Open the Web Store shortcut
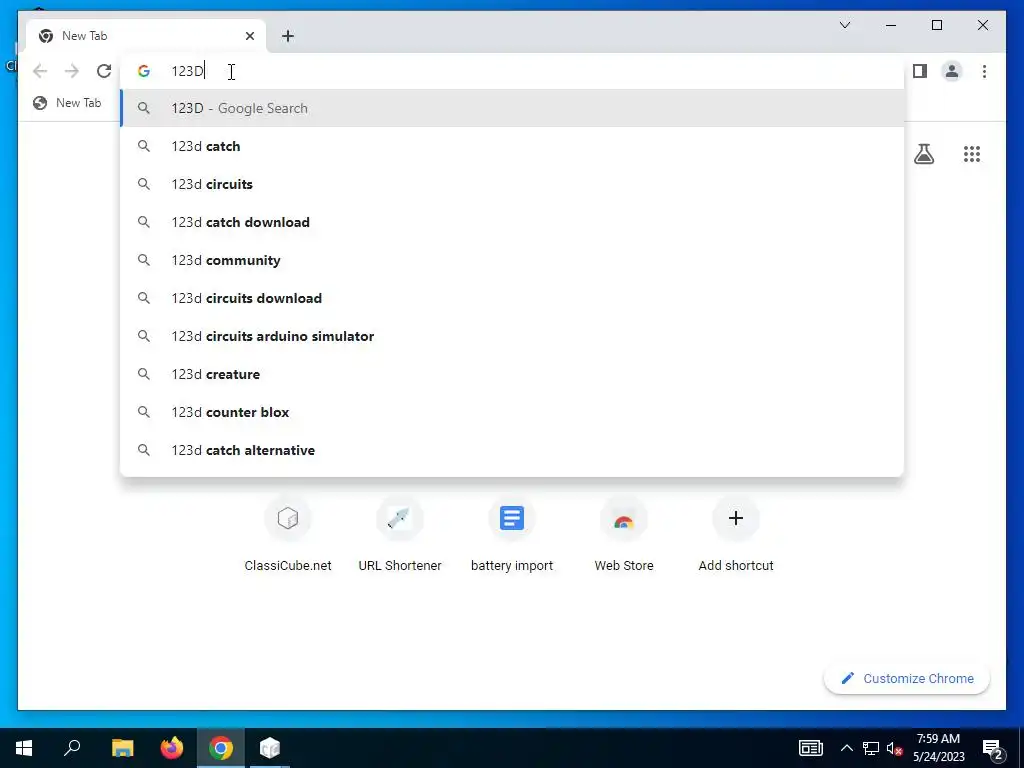 click(624, 534)
